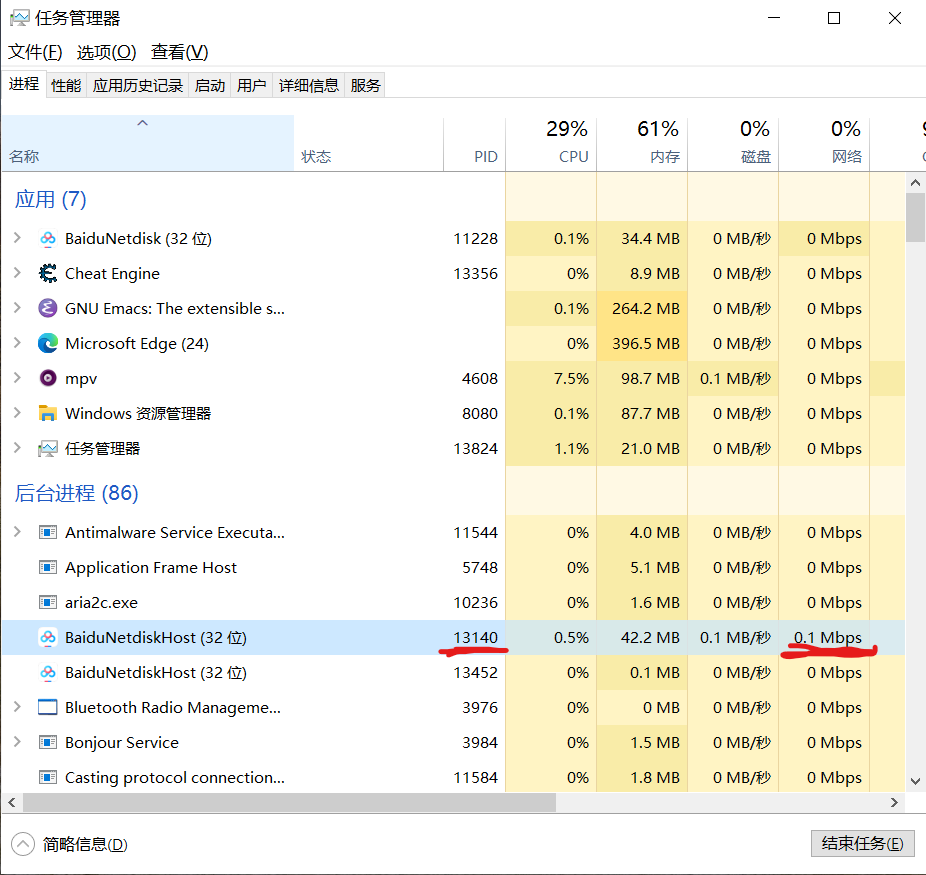Expand the Cheat Engine process group
This screenshot has height=875, width=926.
click(x=17, y=273)
